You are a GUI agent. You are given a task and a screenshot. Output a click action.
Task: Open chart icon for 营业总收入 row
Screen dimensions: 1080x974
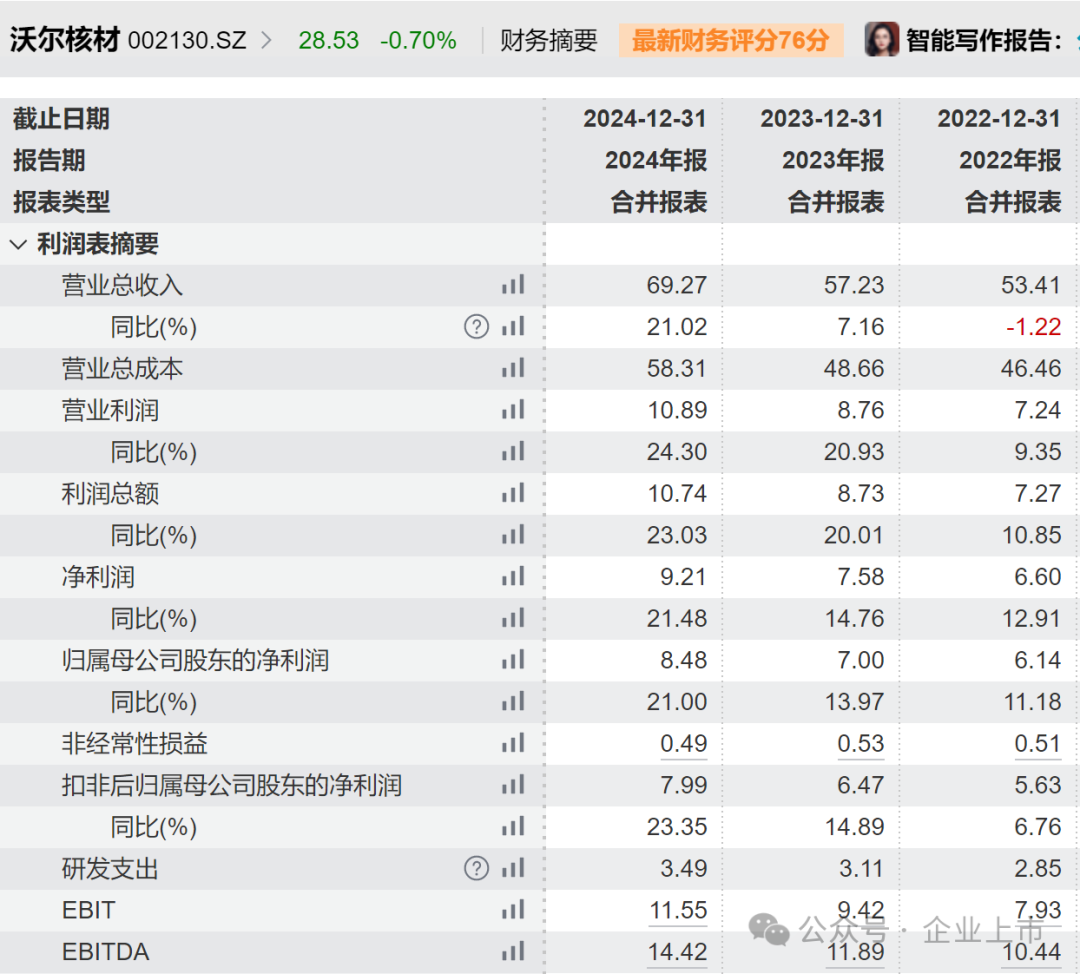[x=513, y=284]
